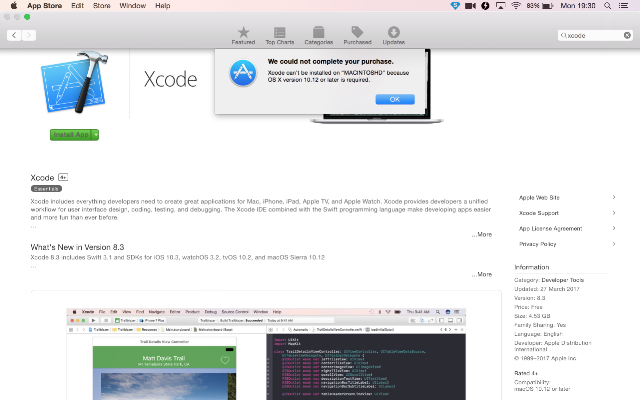Open the App Store menu
Screen dimensions: 640x400
pos(44,6)
